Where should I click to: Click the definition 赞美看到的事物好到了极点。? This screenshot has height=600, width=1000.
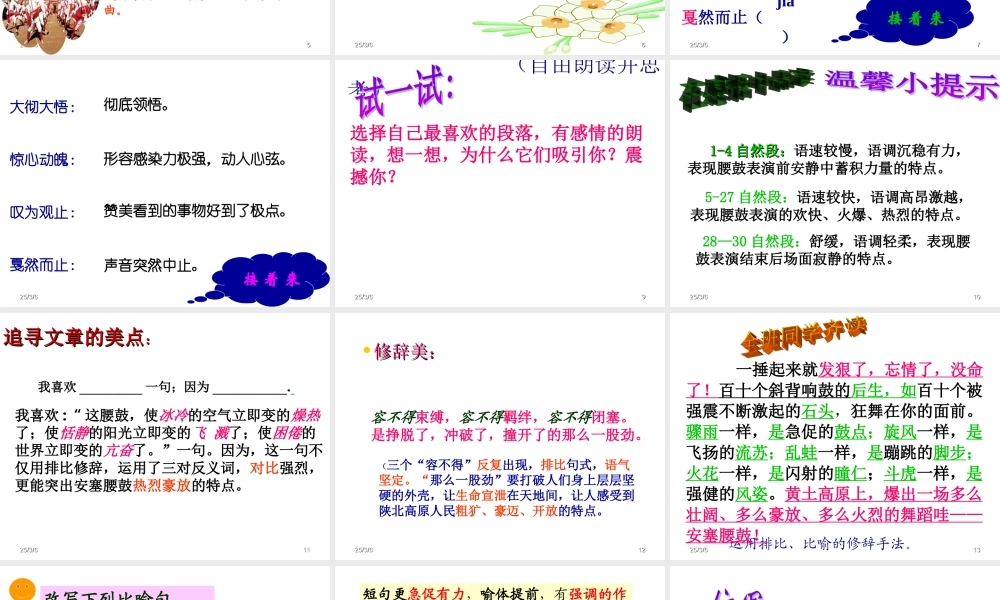196,210
